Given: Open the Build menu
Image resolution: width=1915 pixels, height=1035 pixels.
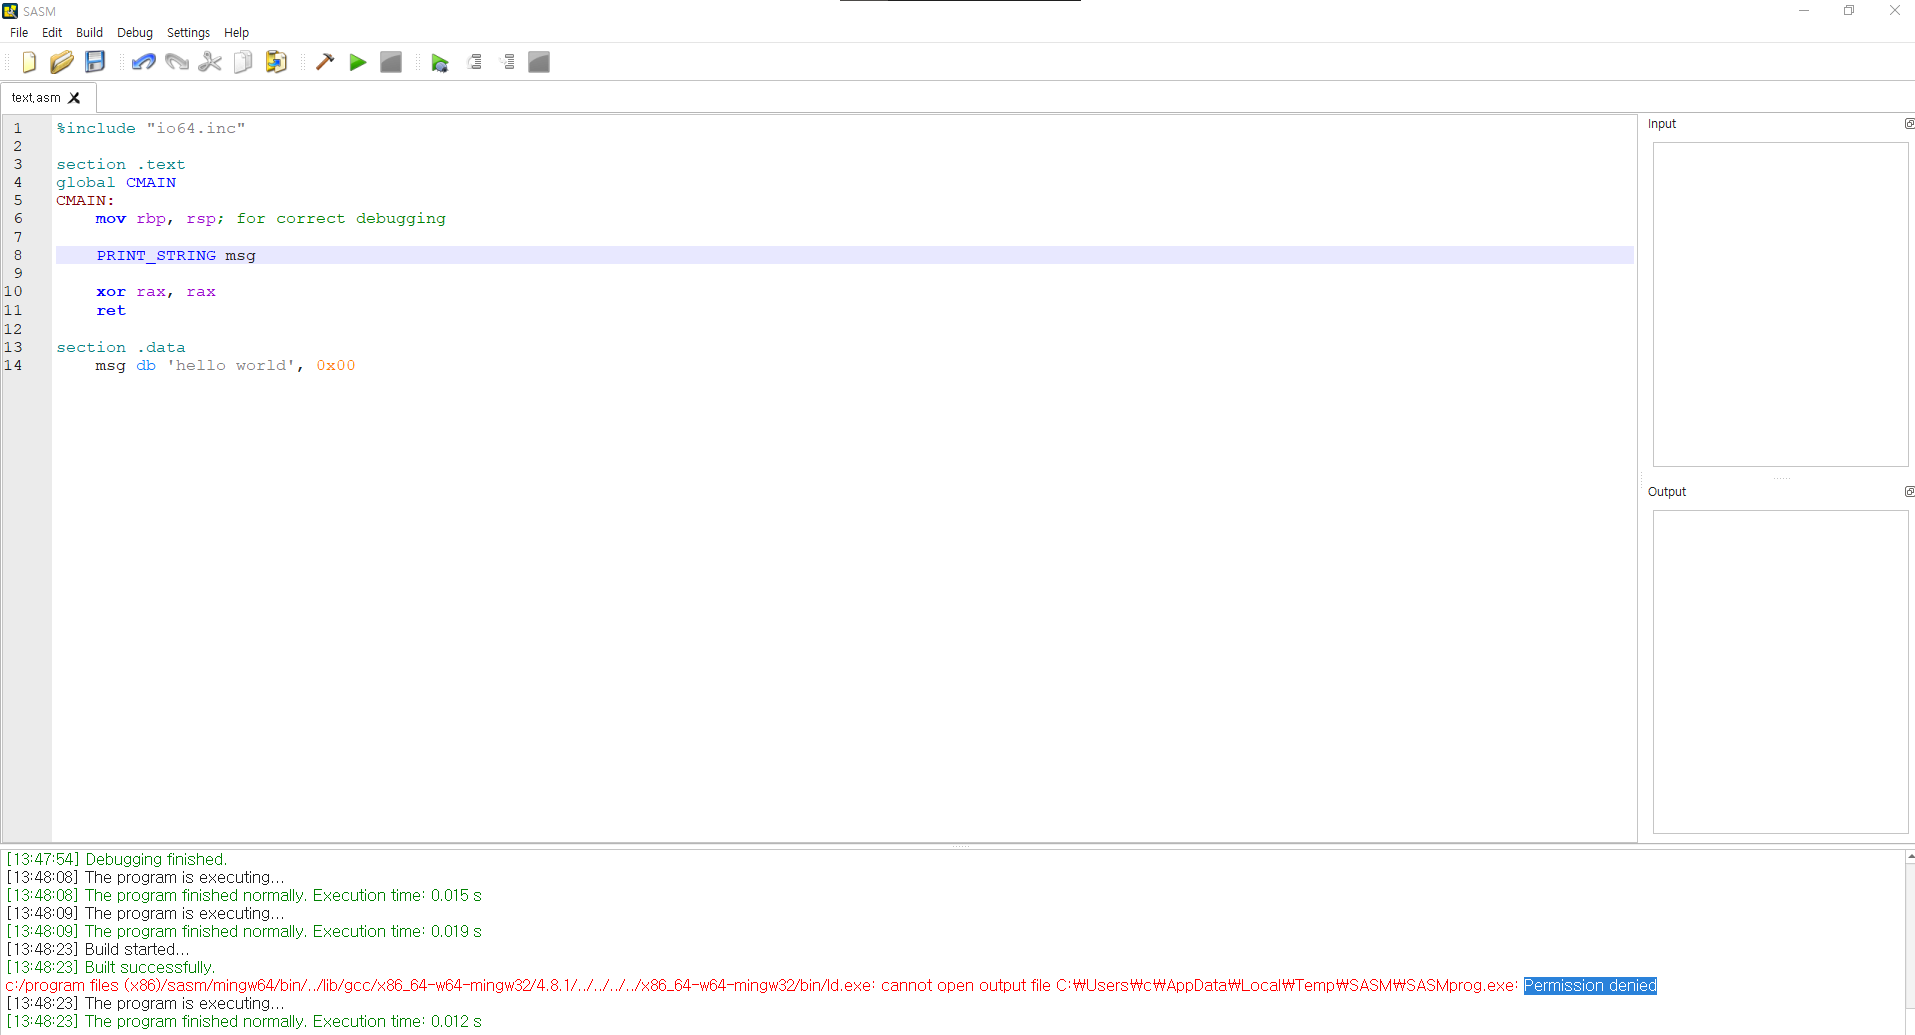Looking at the screenshot, I should pyautogui.click(x=89, y=33).
